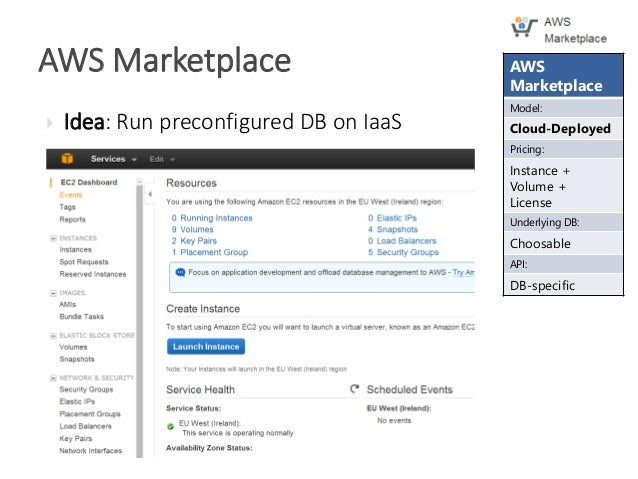Open Spot Requests sidebar item

point(84,262)
